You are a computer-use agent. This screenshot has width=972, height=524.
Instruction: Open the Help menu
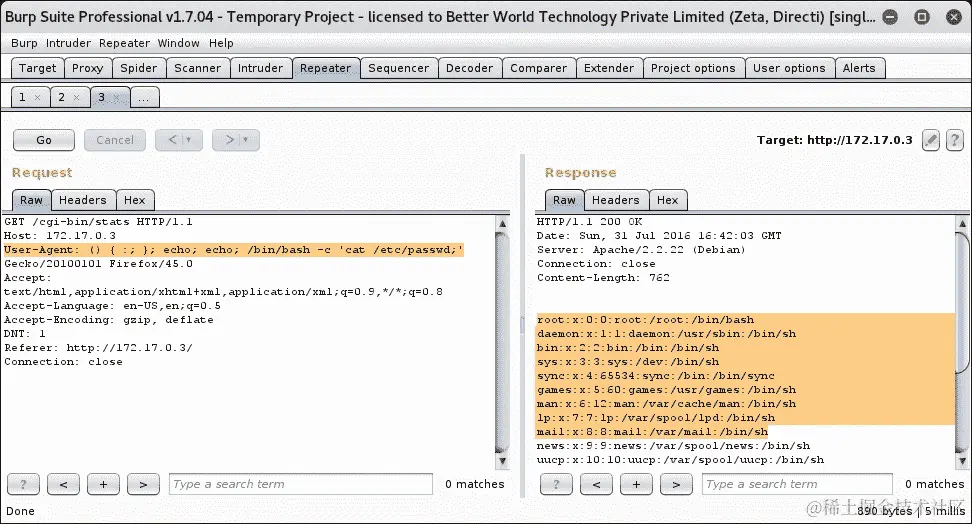[221, 43]
